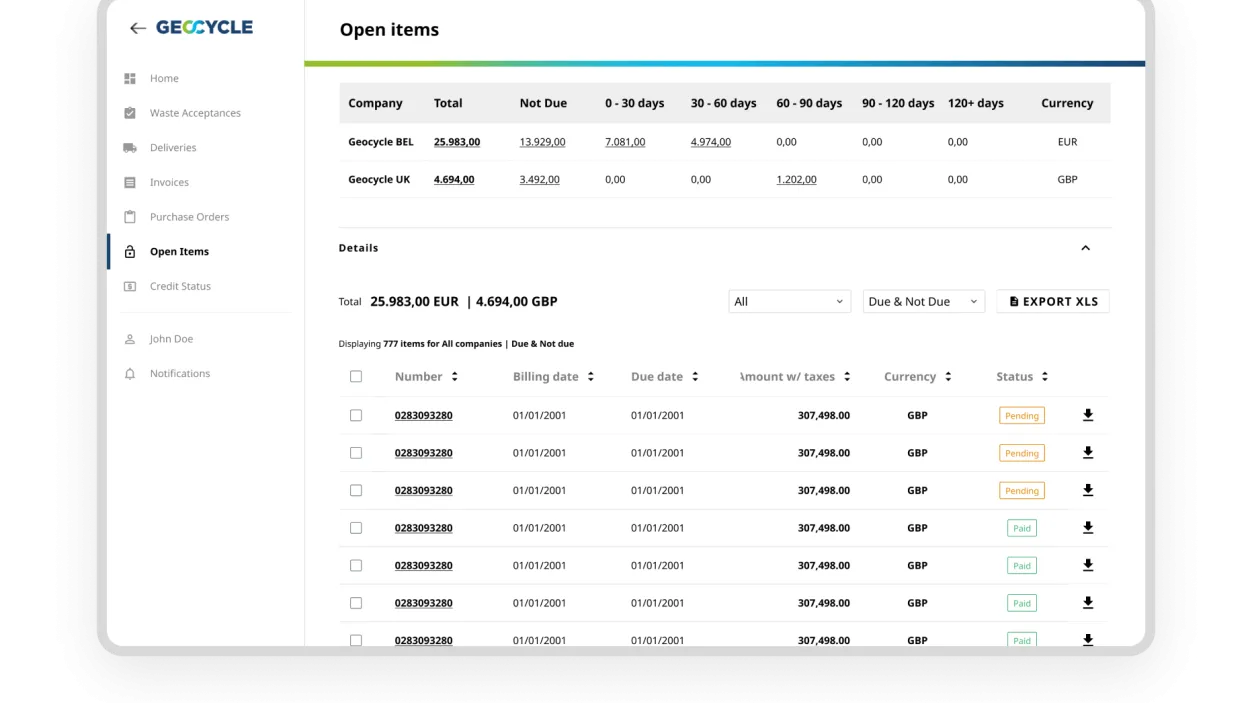Open the Due & Not Due dropdown
Viewport: 1250px width, 703px height.
coord(923,301)
